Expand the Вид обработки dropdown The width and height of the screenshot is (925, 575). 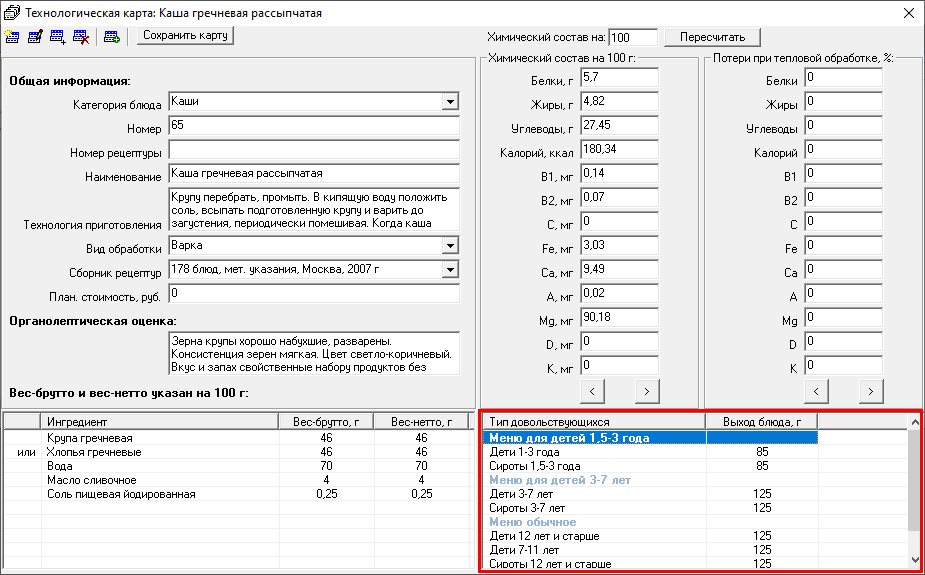click(x=450, y=246)
